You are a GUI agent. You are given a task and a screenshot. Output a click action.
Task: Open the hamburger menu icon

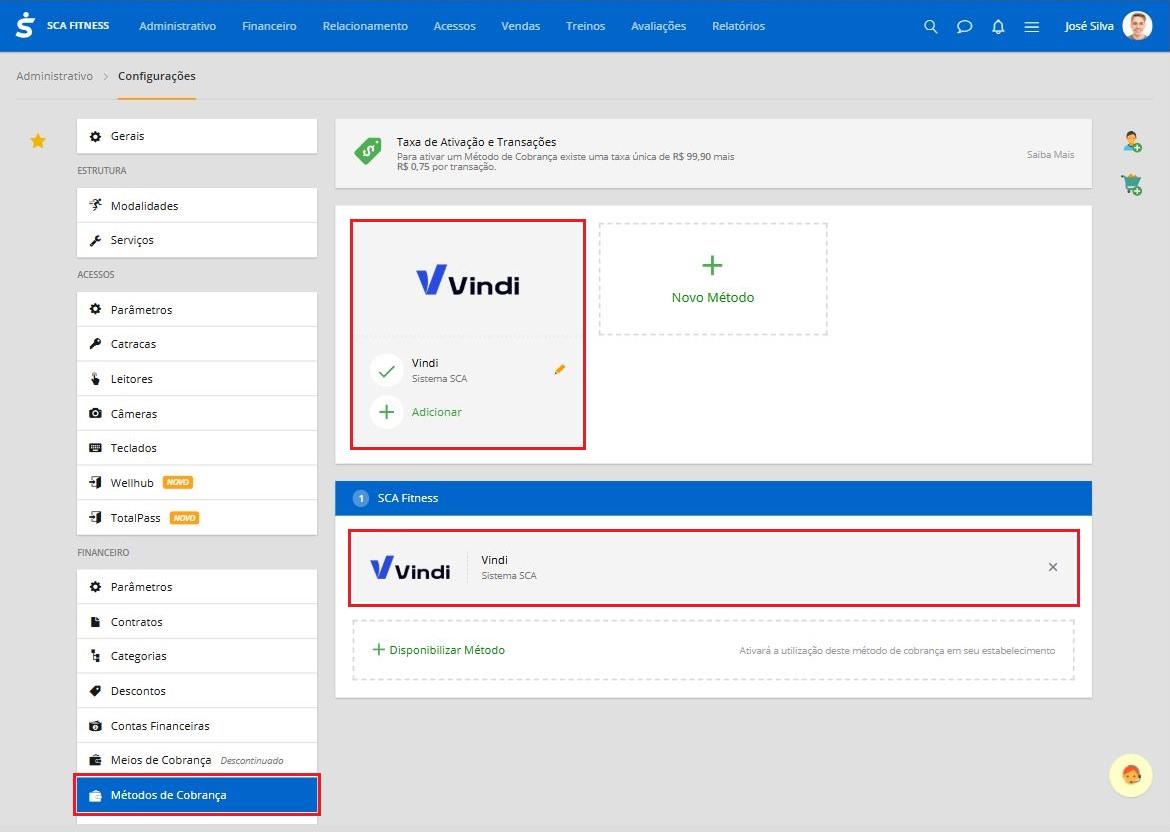pyautogui.click(x=1031, y=26)
